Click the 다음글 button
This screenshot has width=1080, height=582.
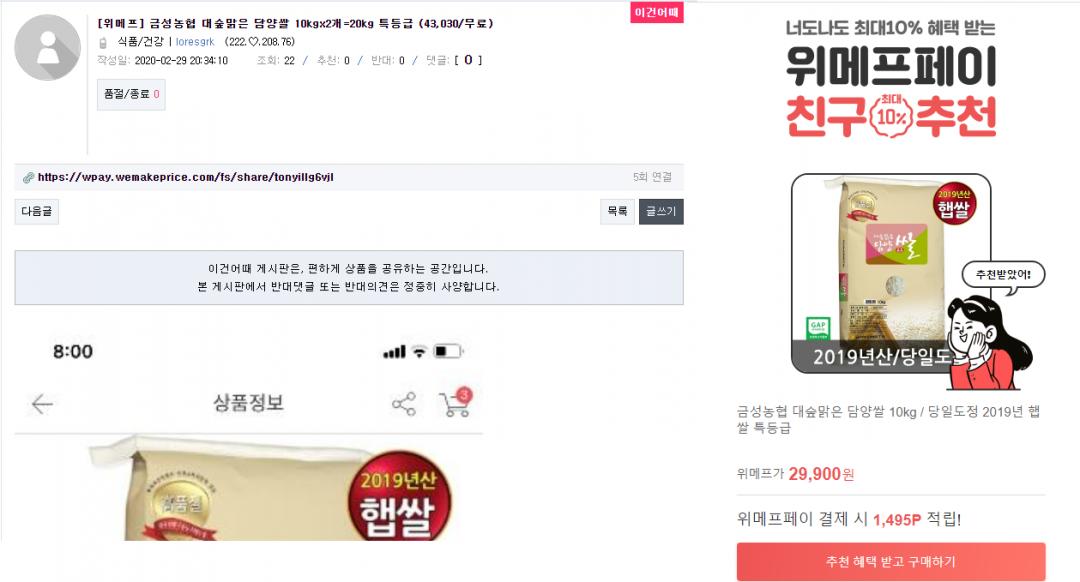point(37,211)
